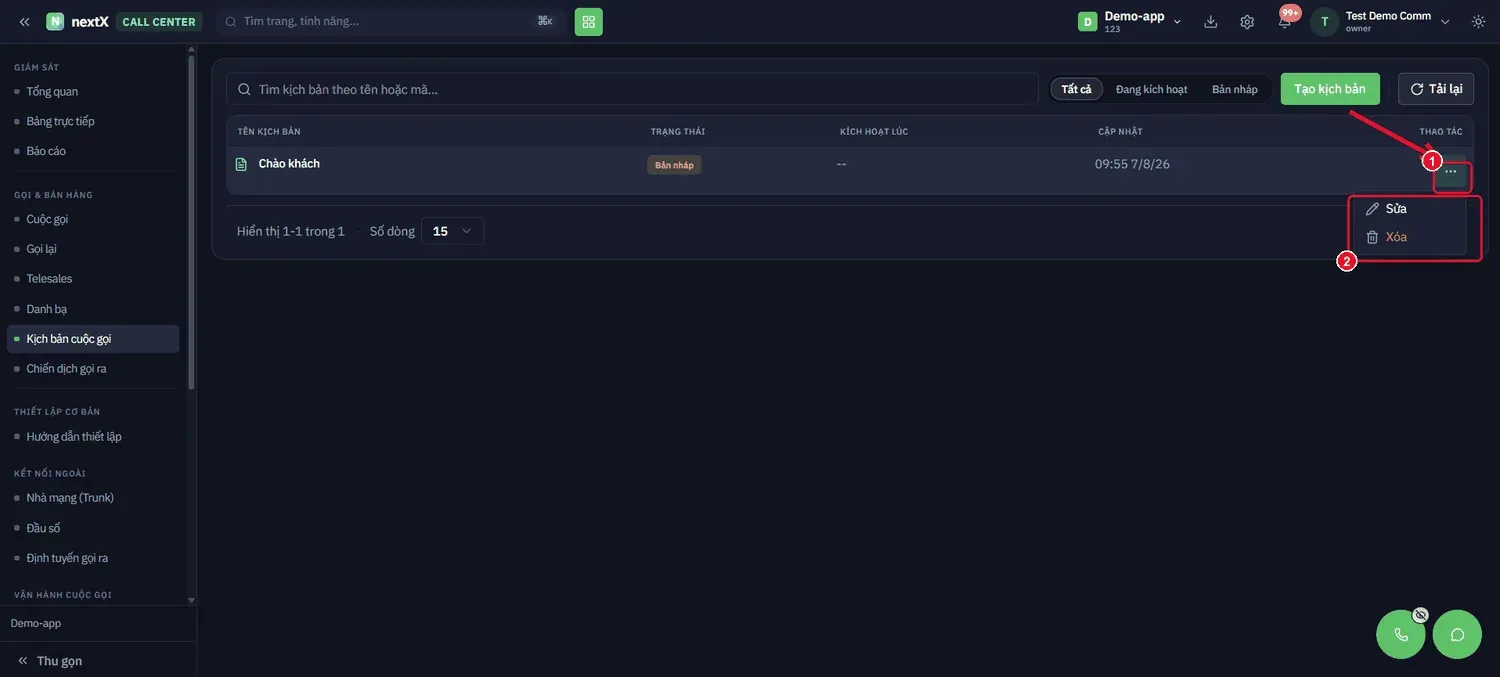Open notifications bell with 99+ badge
This screenshot has width=1500, height=677.
[x=1285, y=20]
